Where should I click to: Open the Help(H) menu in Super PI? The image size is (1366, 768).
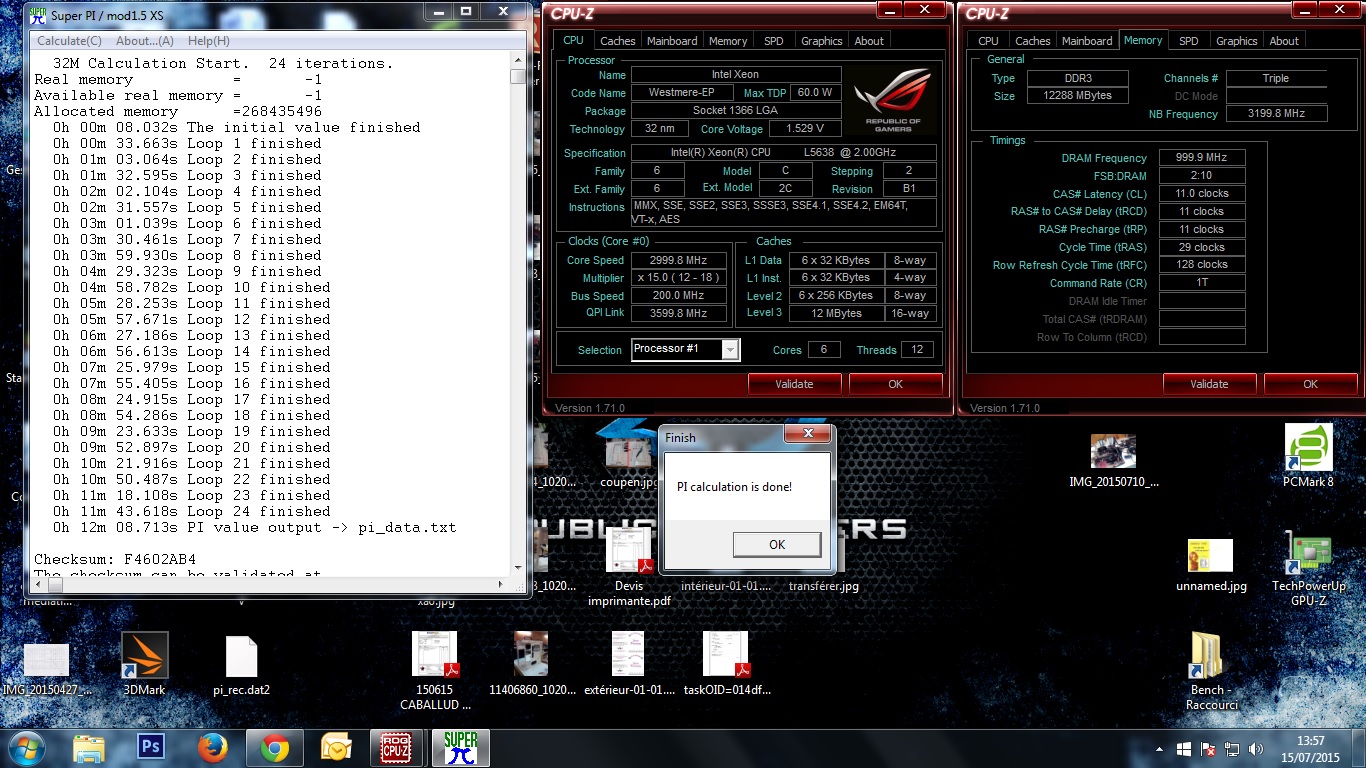click(209, 41)
